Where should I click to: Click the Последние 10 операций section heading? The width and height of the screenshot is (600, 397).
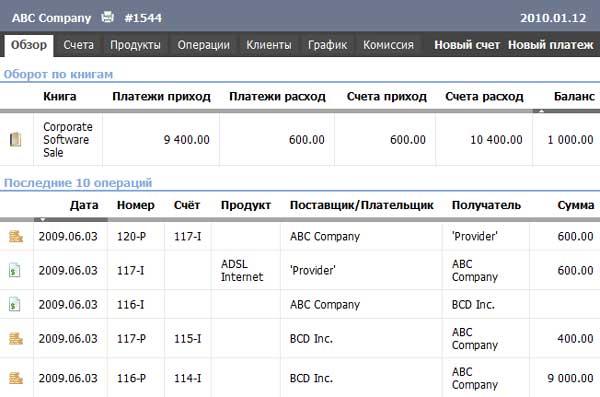pos(78,183)
